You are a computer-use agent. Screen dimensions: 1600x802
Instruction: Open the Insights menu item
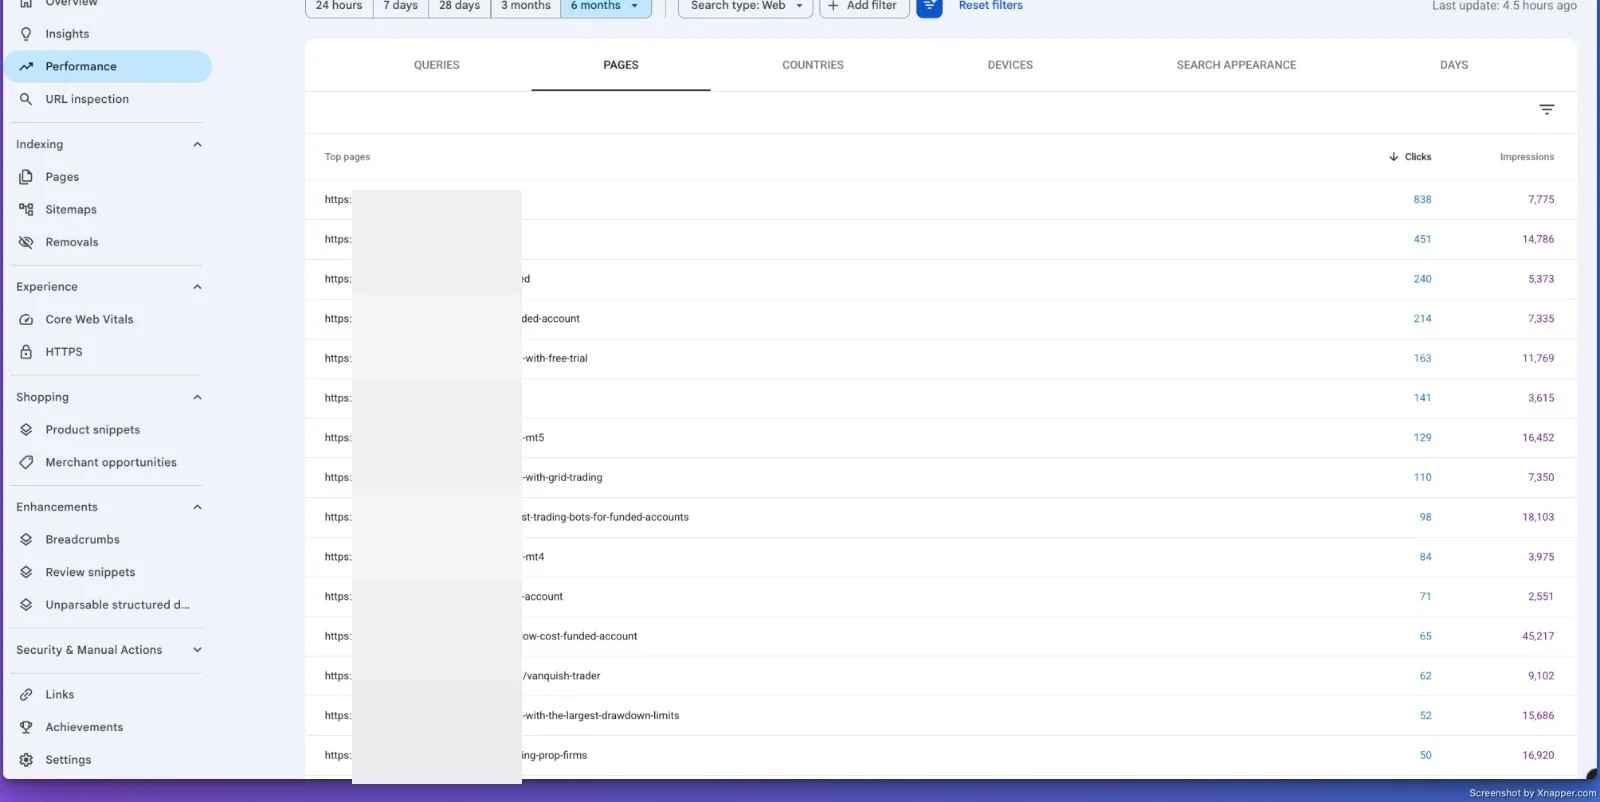point(67,34)
